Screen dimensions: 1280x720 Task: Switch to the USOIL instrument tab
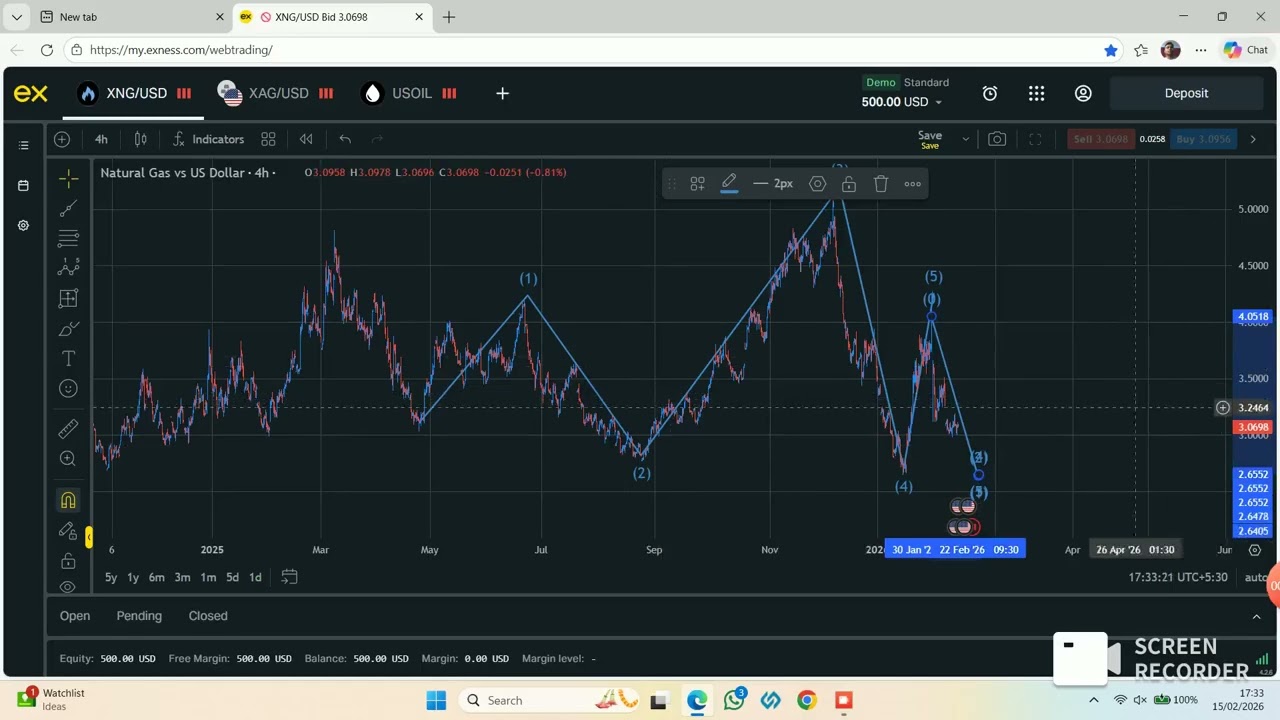[410, 93]
